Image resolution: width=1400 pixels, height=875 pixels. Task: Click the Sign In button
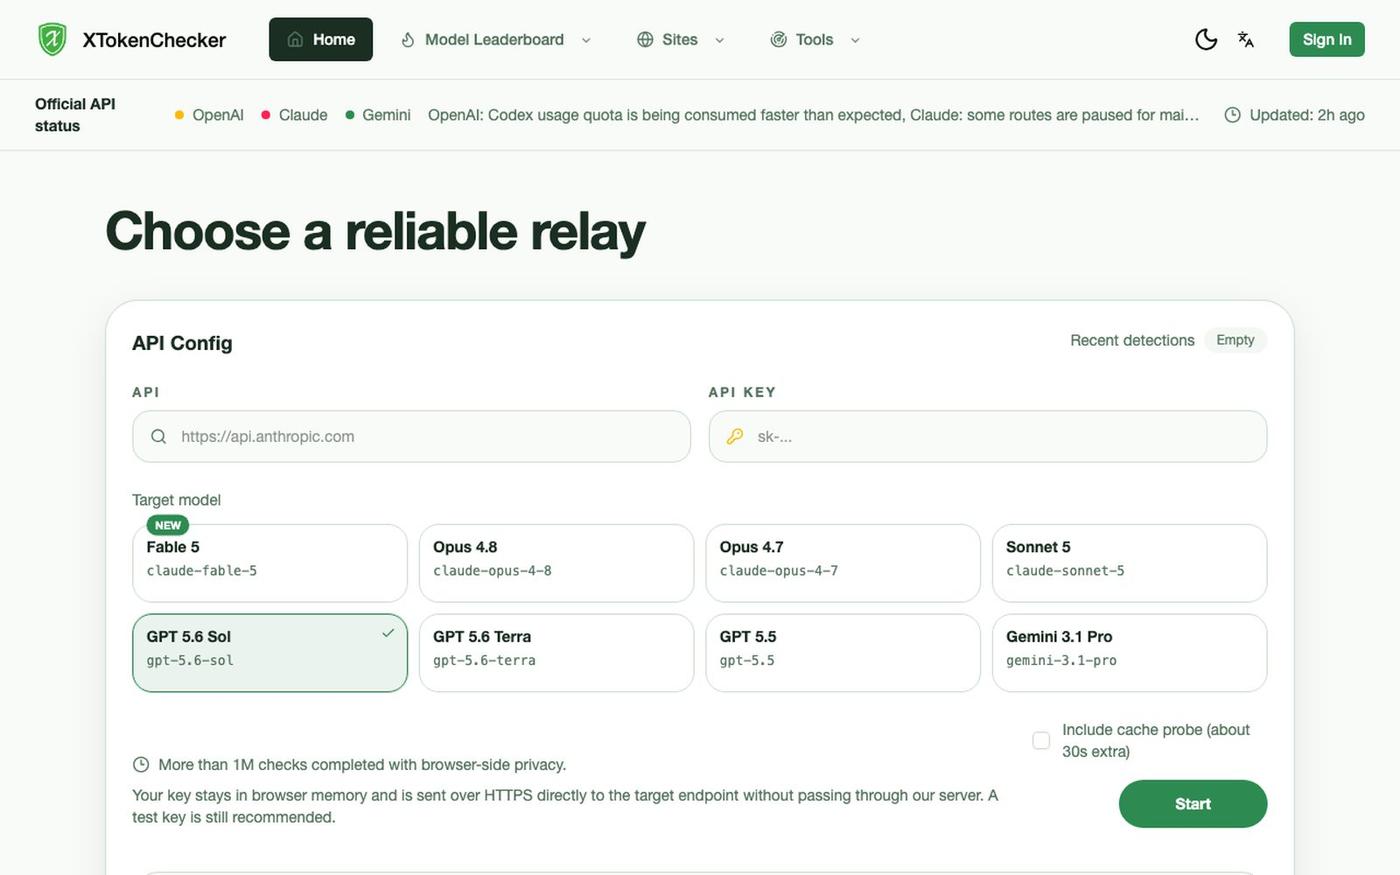coord(1327,39)
